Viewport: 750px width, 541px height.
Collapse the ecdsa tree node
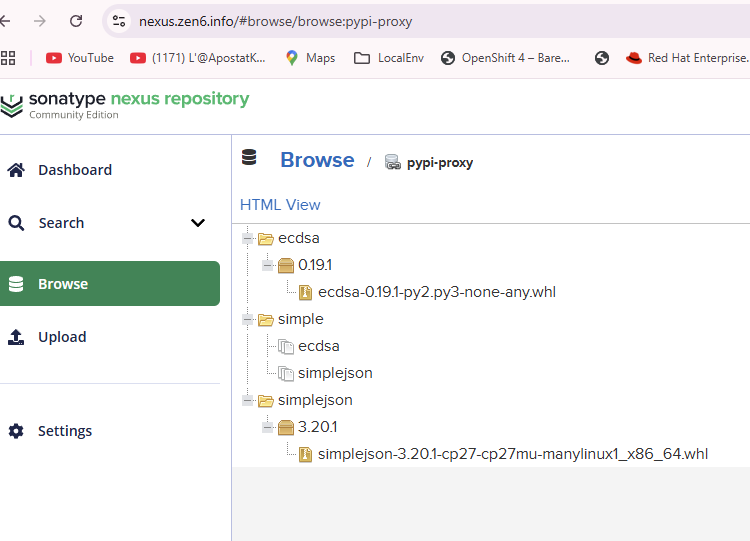[x=247, y=239]
